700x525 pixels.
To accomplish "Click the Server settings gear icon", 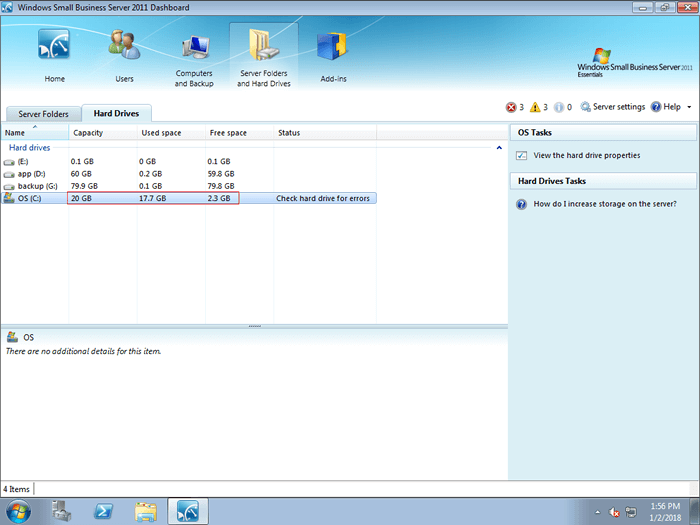I will 585,107.
